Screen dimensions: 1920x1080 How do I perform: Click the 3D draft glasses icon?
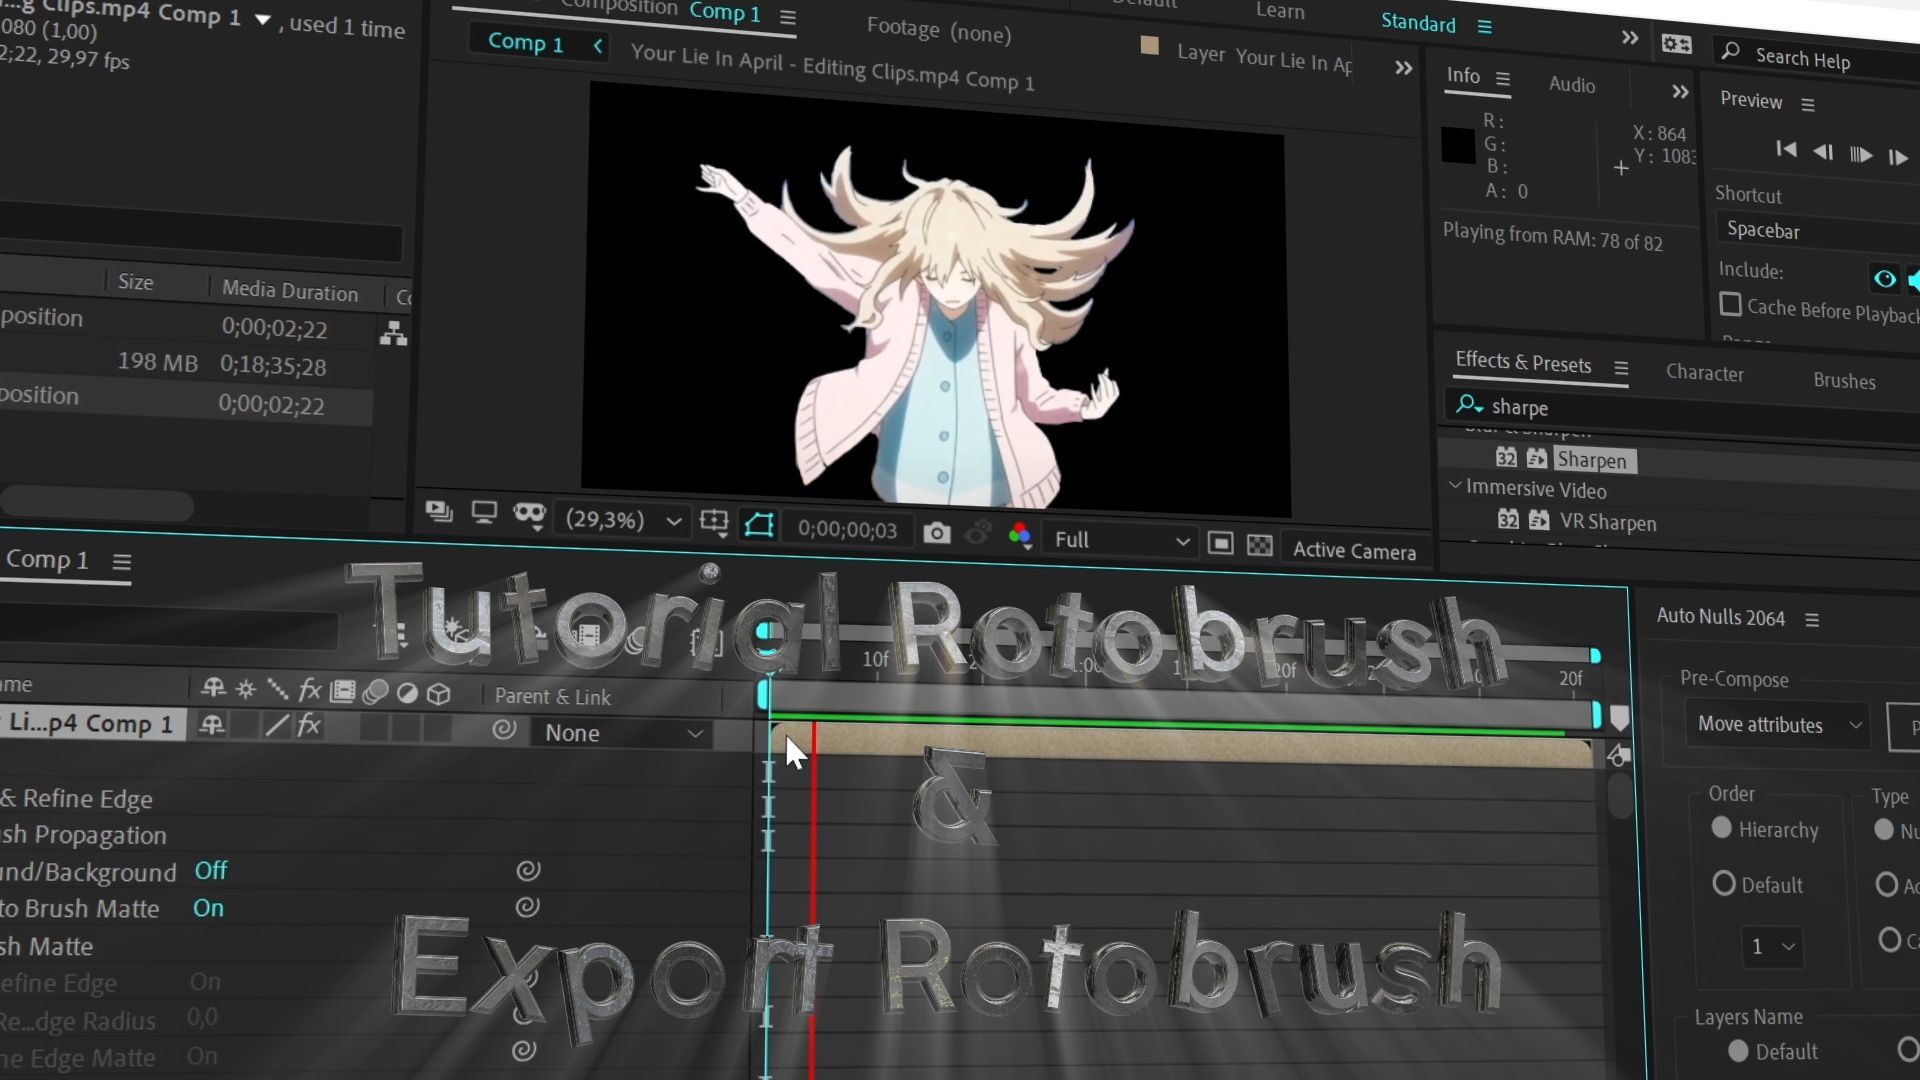[x=529, y=515]
